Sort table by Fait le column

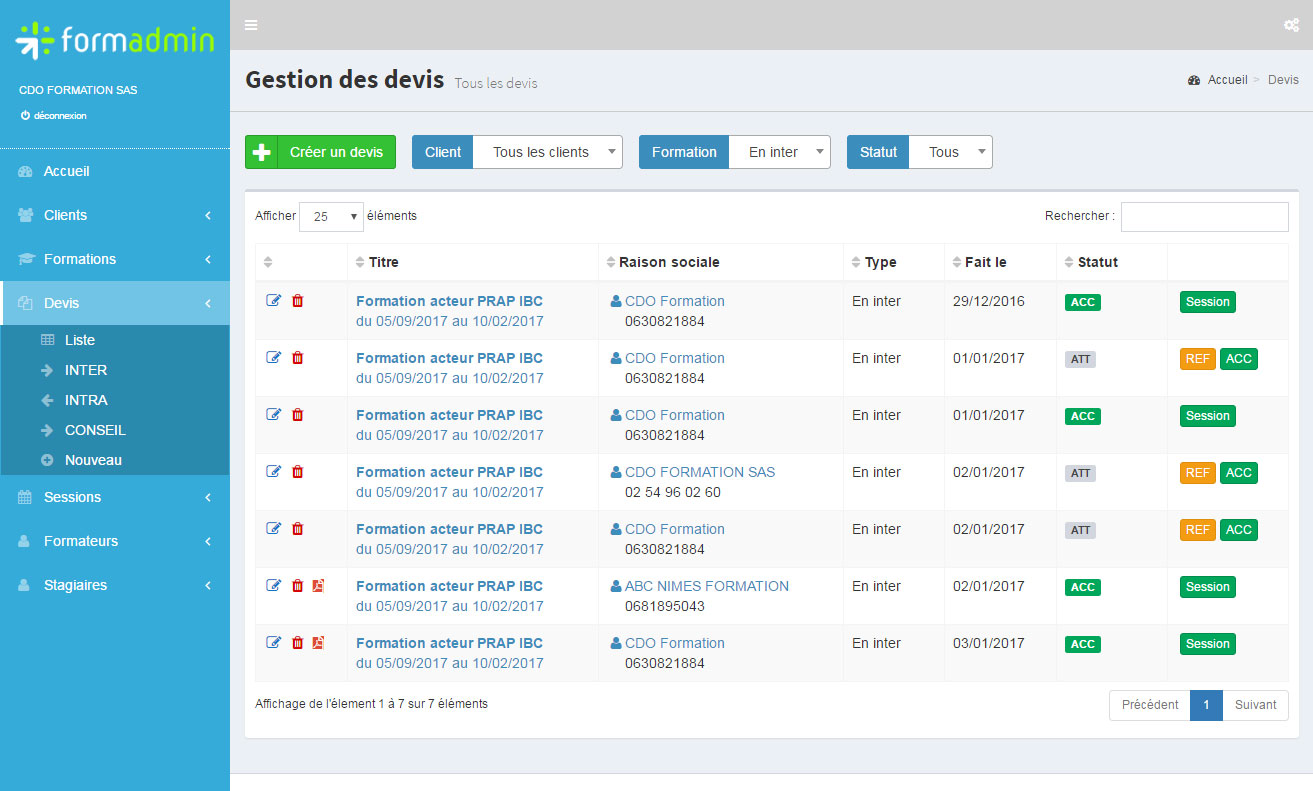[x=985, y=262]
